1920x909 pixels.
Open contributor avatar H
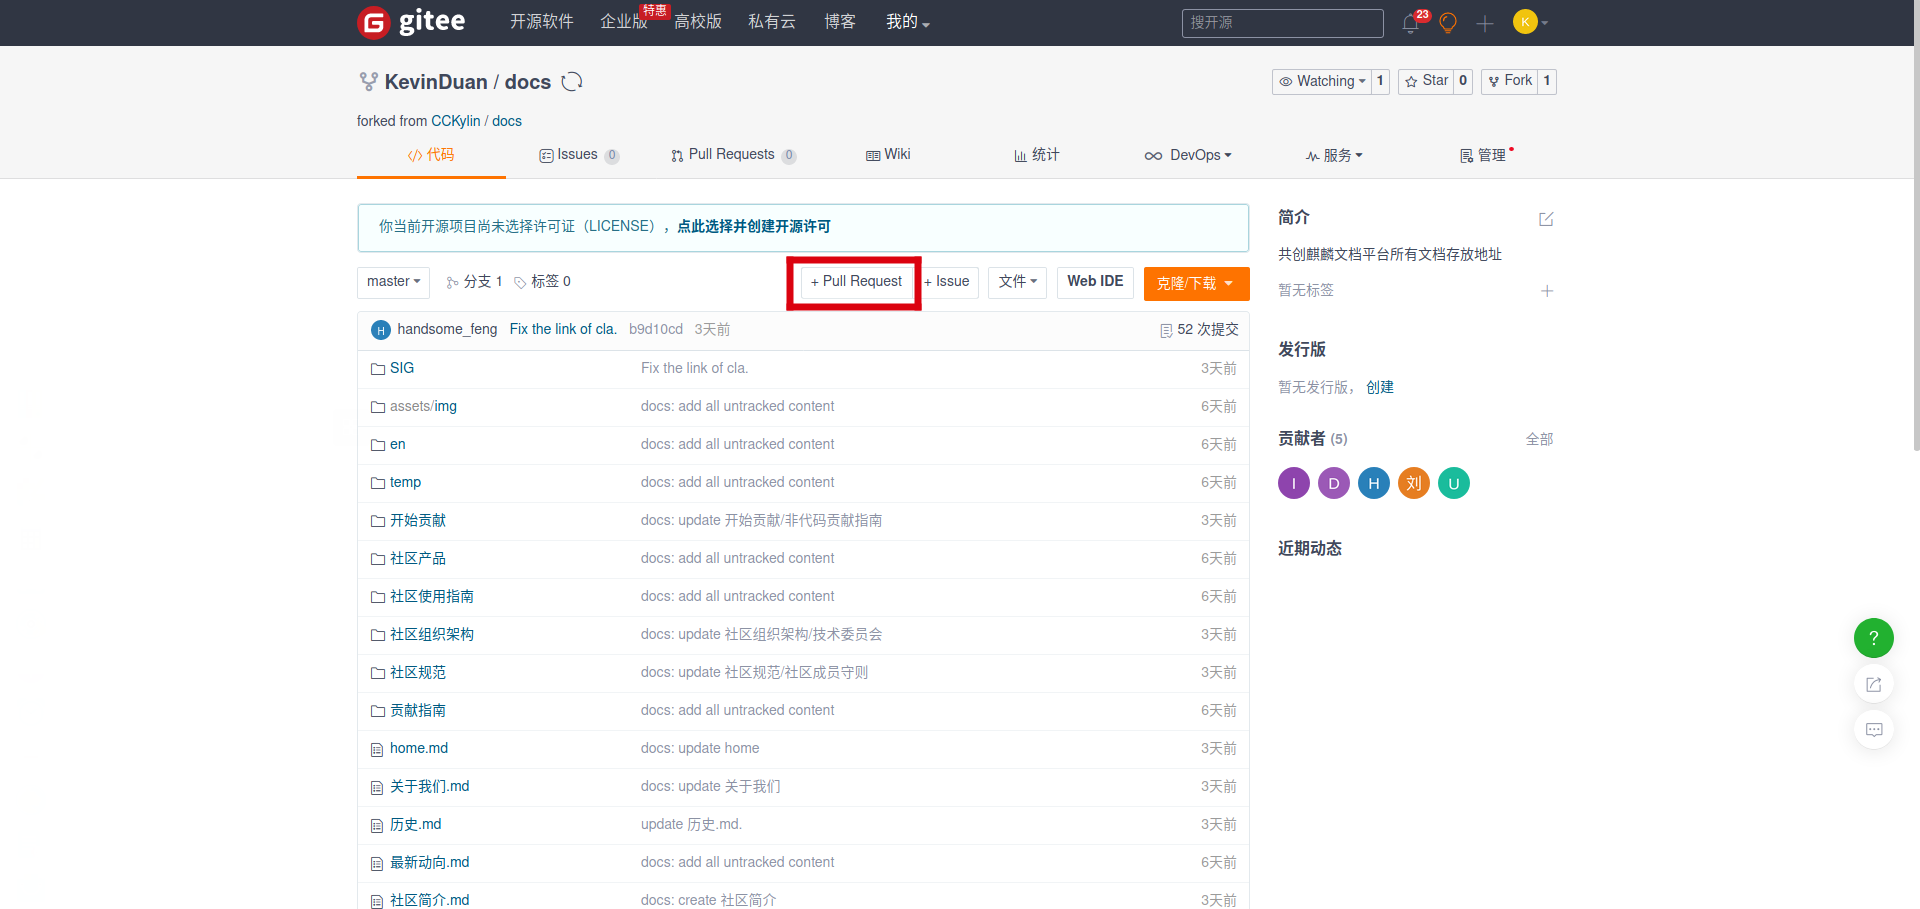pos(1374,484)
